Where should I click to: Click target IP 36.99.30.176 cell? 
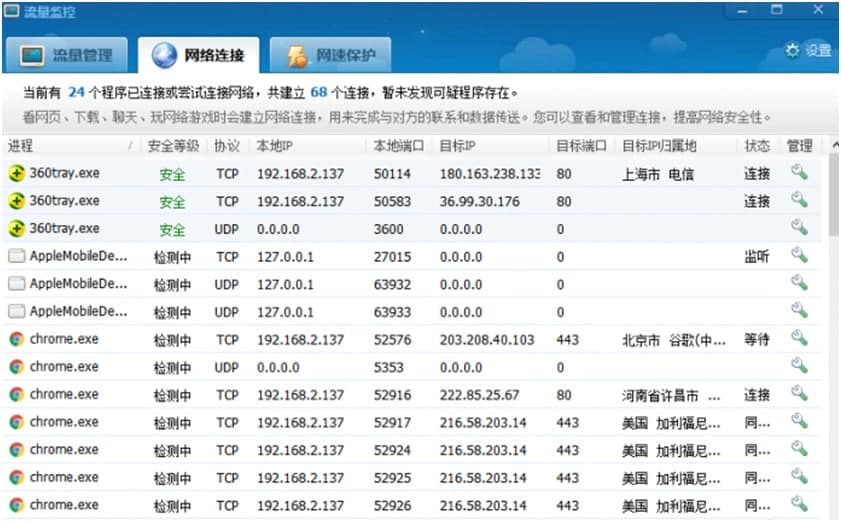click(479, 202)
